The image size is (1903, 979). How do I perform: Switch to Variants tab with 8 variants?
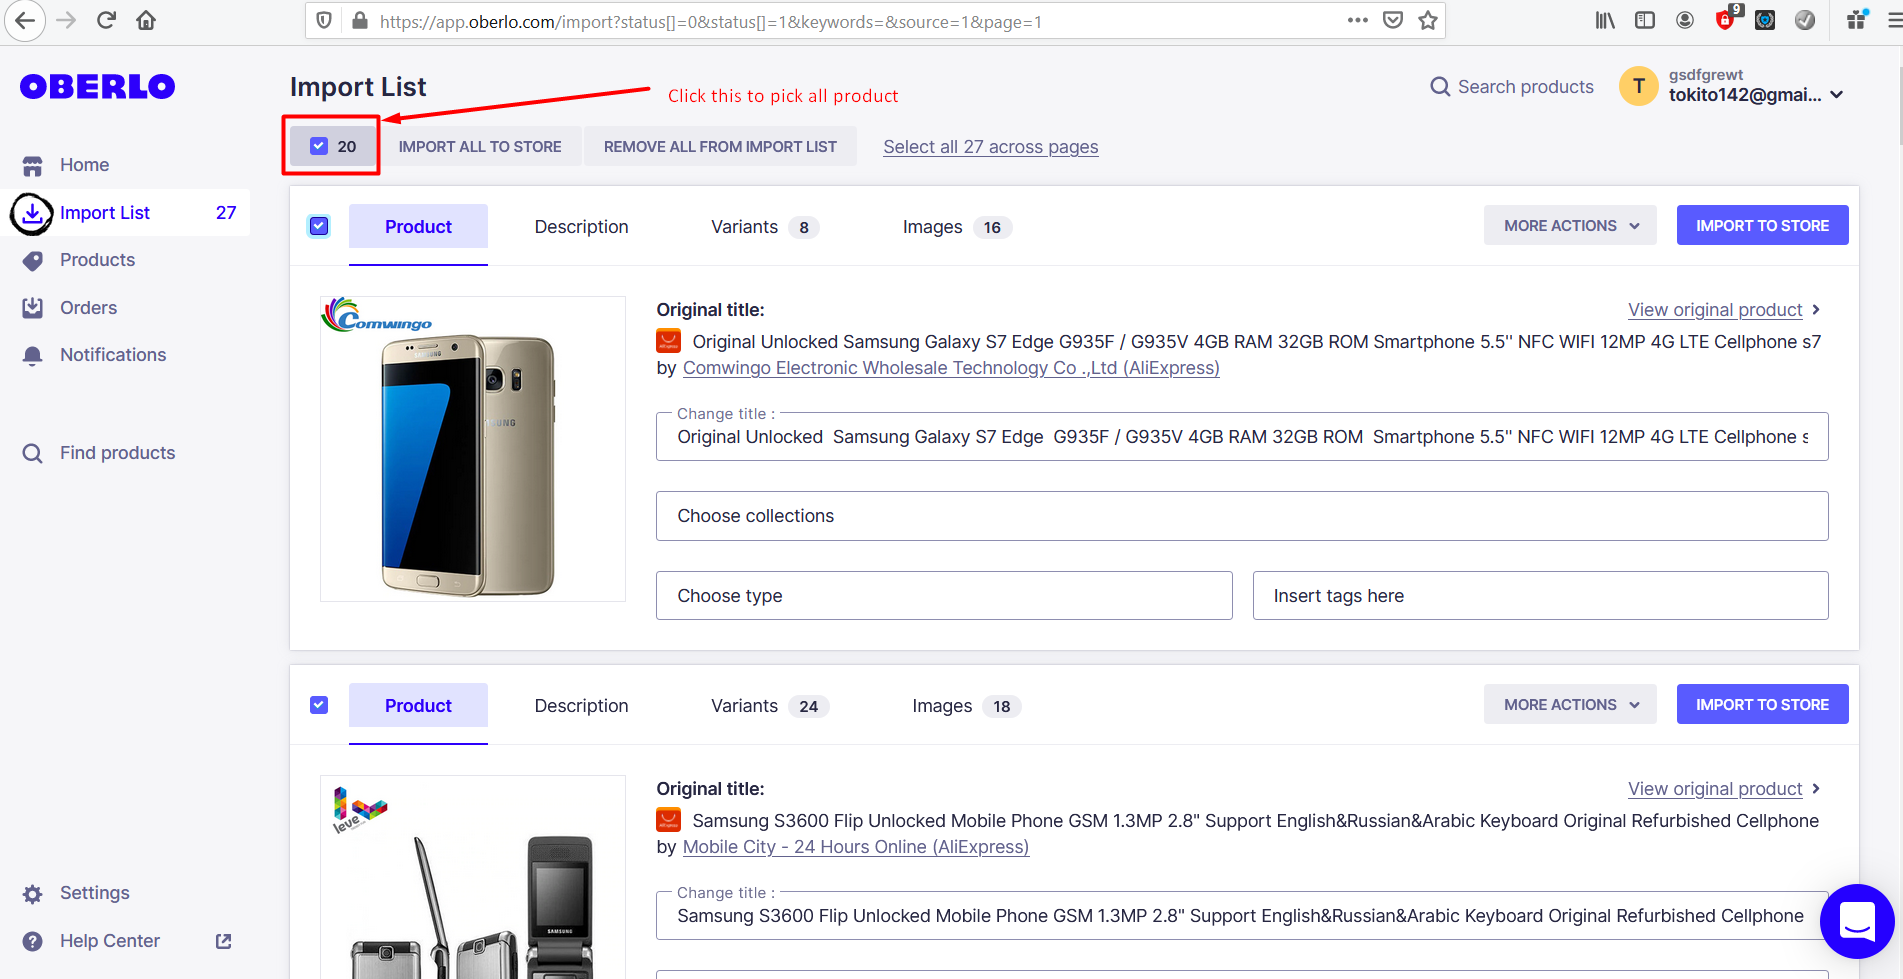pyautogui.click(x=765, y=227)
